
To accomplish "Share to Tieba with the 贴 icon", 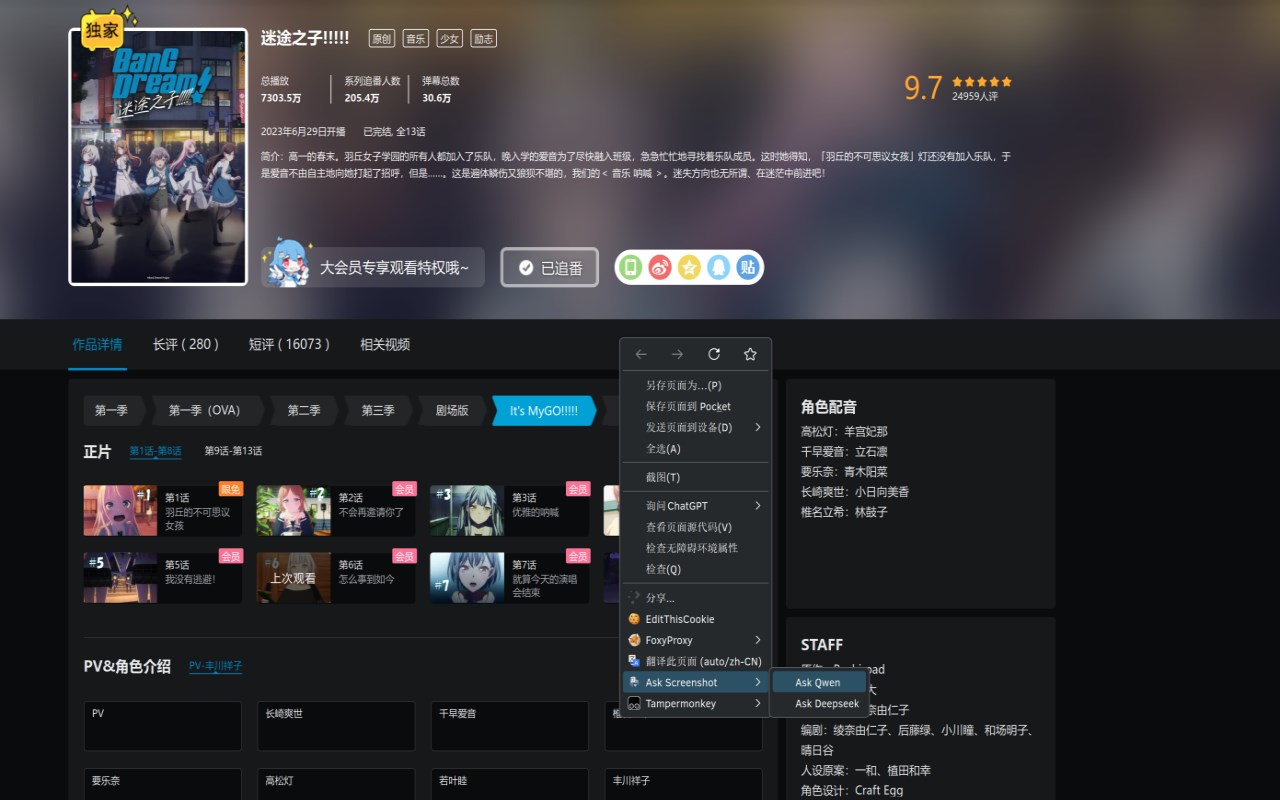I will (747, 267).
